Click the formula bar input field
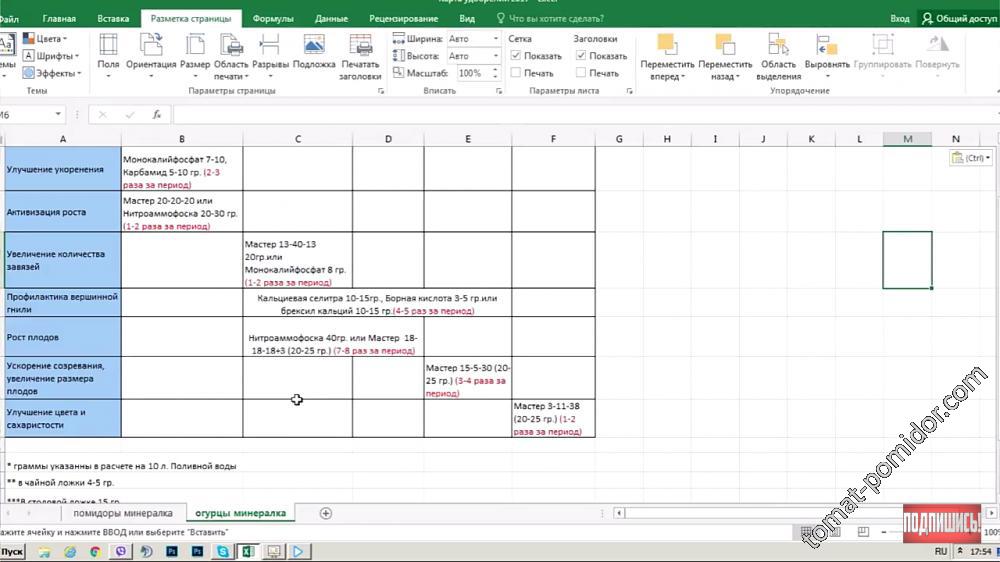The height and width of the screenshot is (562, 1000). 584,115
